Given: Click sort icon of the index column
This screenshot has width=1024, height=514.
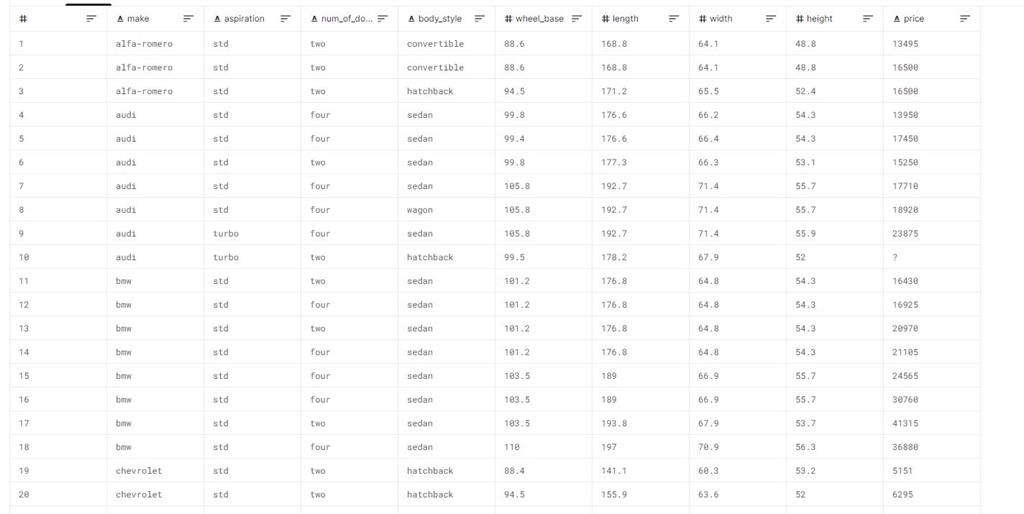Looking at the screenshot, I should (92, 19).
